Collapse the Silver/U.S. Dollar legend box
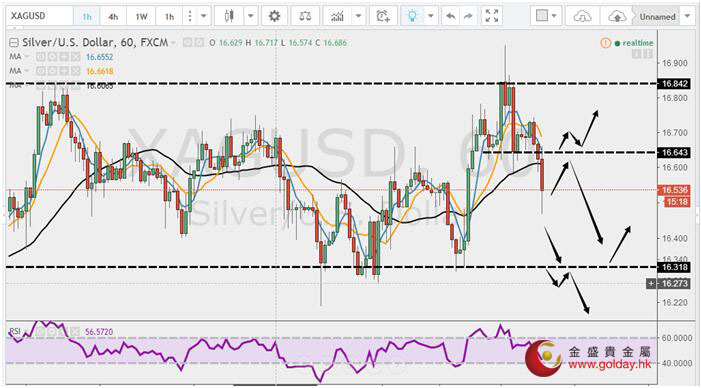Image resolution: width=701 pixels, height=388 pixels. [x=14, y=43]
